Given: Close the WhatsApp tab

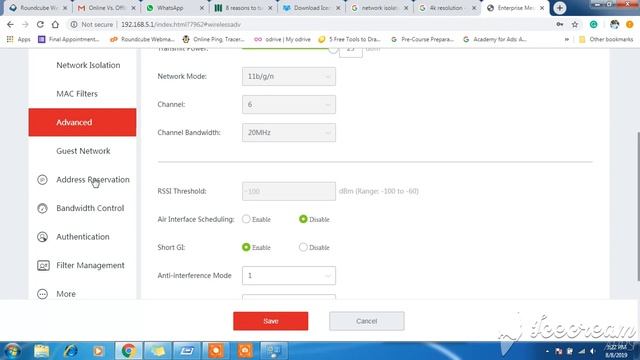Looking at the screenshot, I should tap(202, 8).
